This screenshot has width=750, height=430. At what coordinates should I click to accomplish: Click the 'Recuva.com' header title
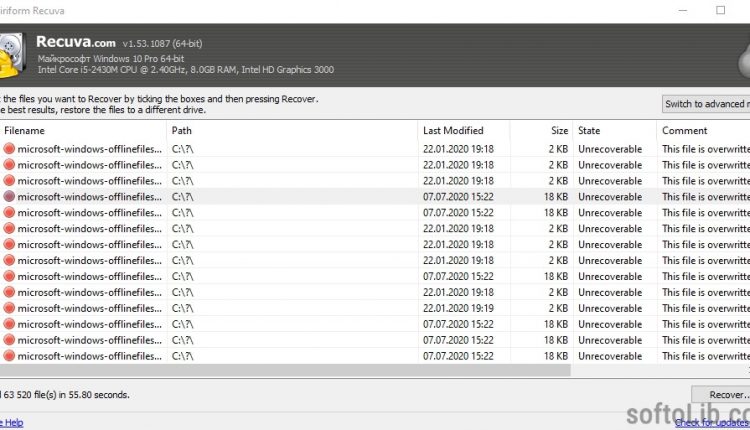coord(76,42)
